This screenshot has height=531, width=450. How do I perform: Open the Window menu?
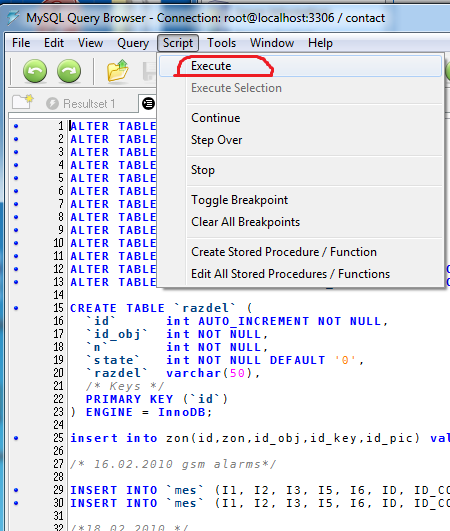click(272, 43)
